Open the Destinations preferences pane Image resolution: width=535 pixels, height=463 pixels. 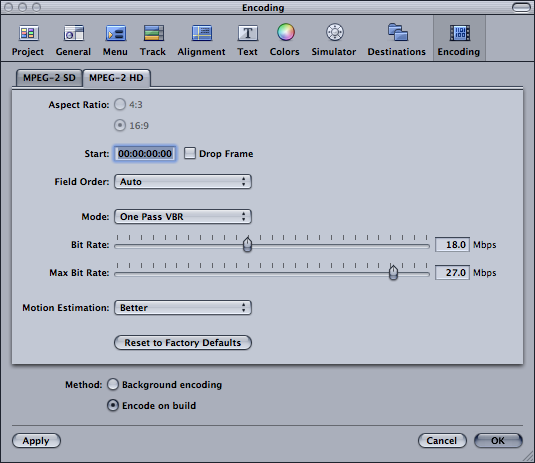397,40
